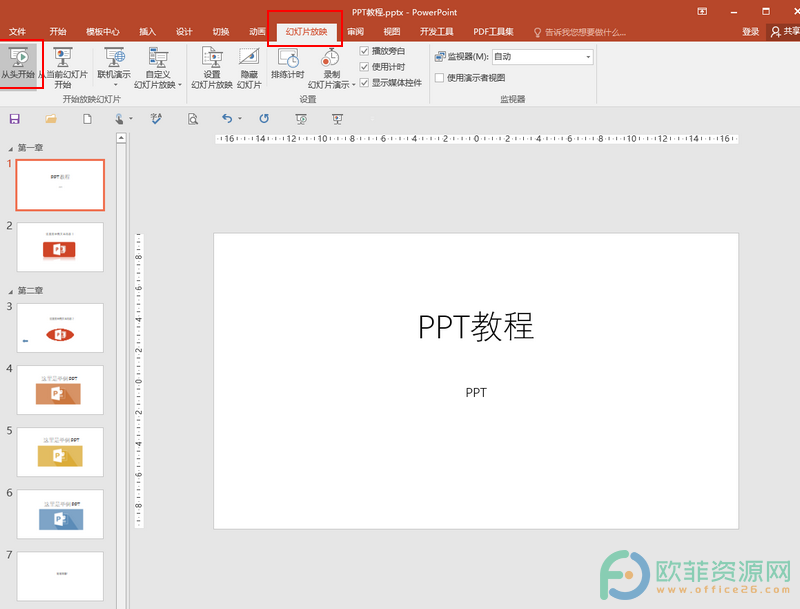Toggle the 使用计时 checkbox
The height and width of the screenshot is (609, 800).
[364, 66]
